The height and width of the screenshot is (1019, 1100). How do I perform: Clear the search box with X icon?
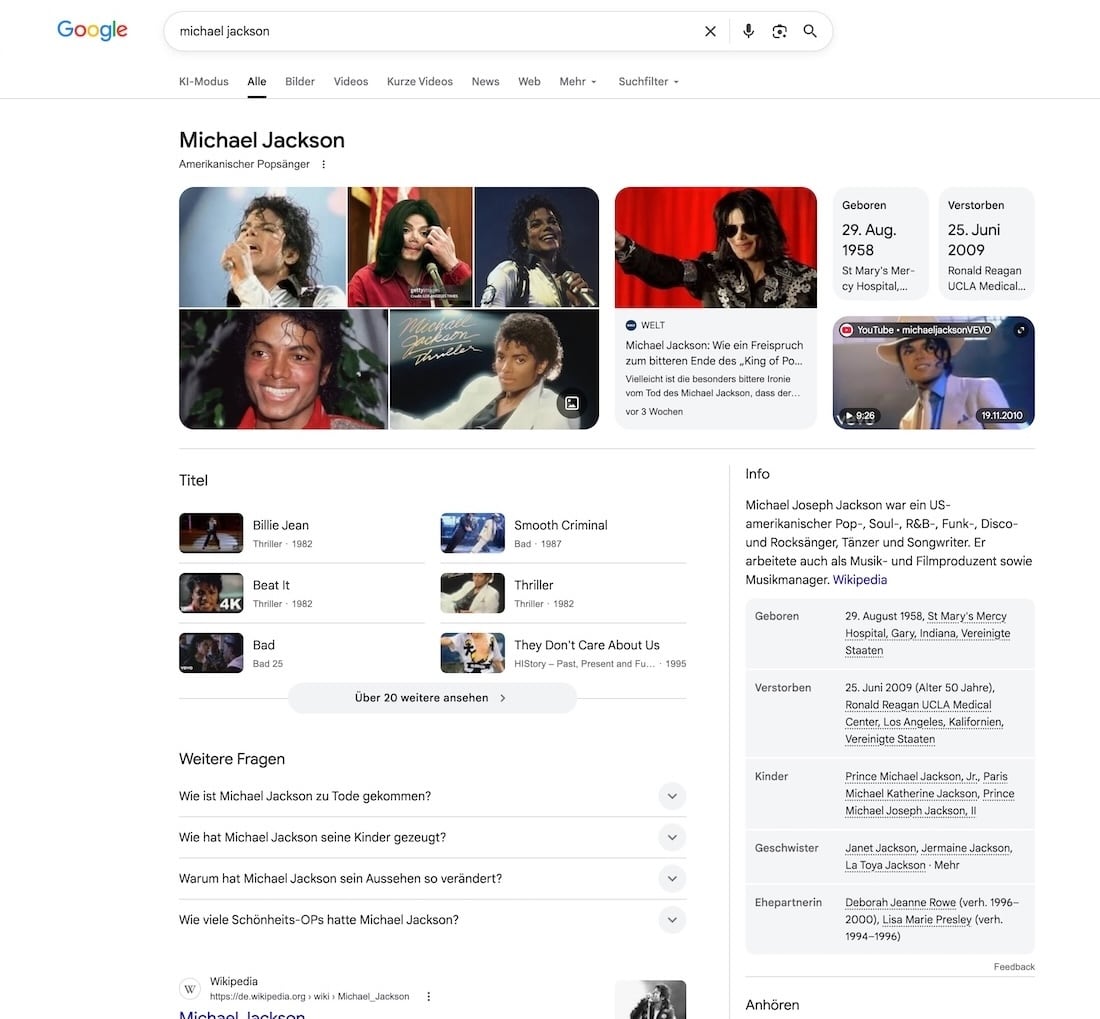[x=710, y=32]
